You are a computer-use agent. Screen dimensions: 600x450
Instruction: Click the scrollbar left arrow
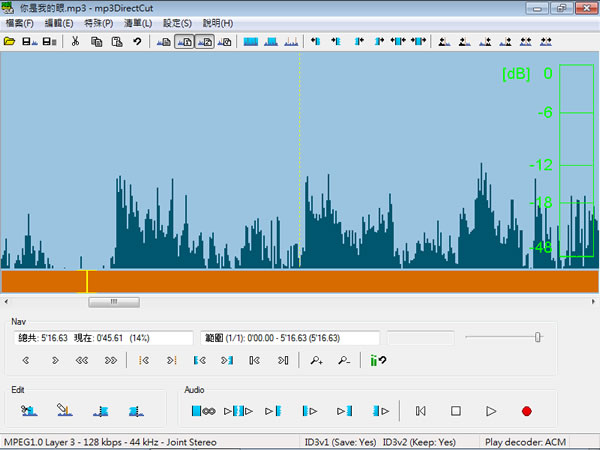6,302
